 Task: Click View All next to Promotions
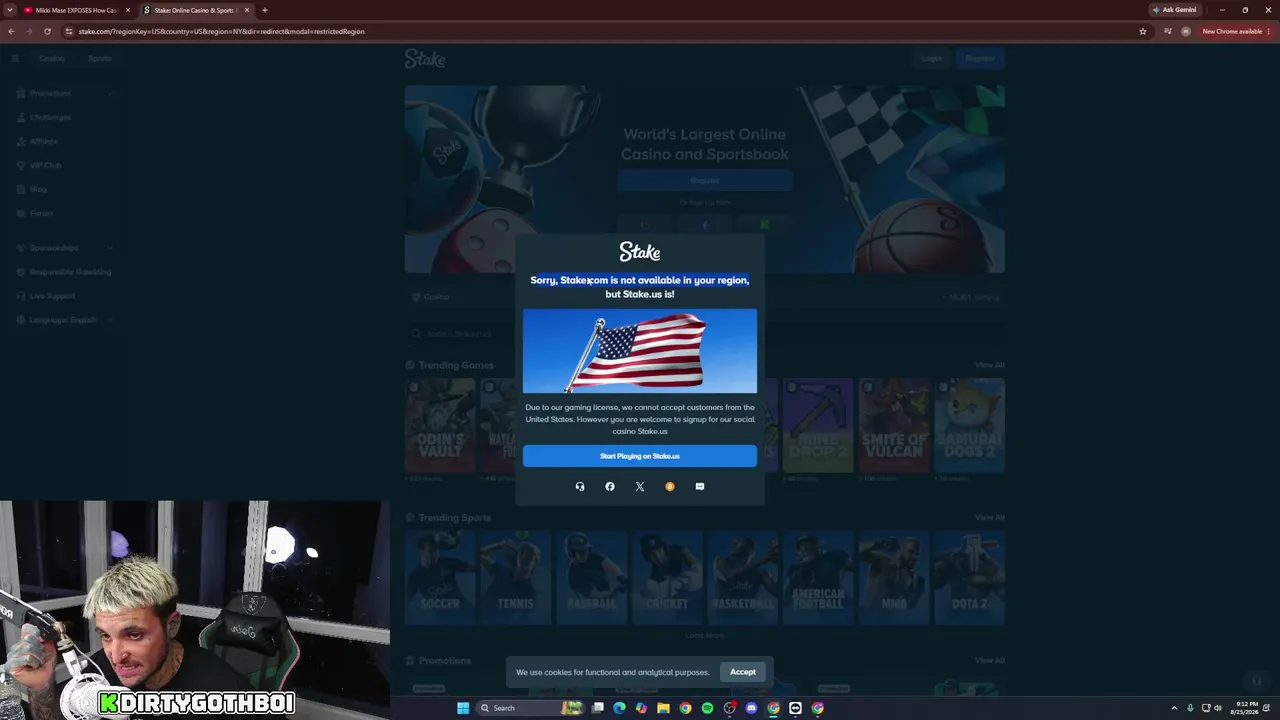990,661
